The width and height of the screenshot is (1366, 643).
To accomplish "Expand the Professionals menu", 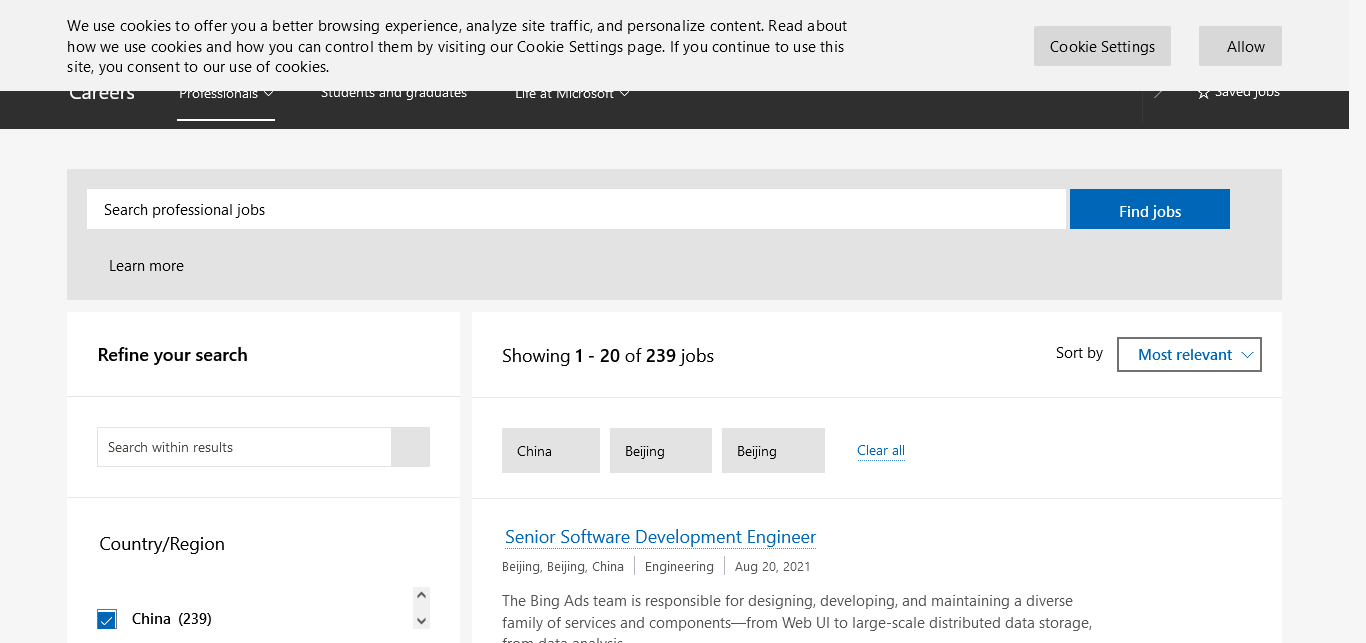I will [226, 94].
